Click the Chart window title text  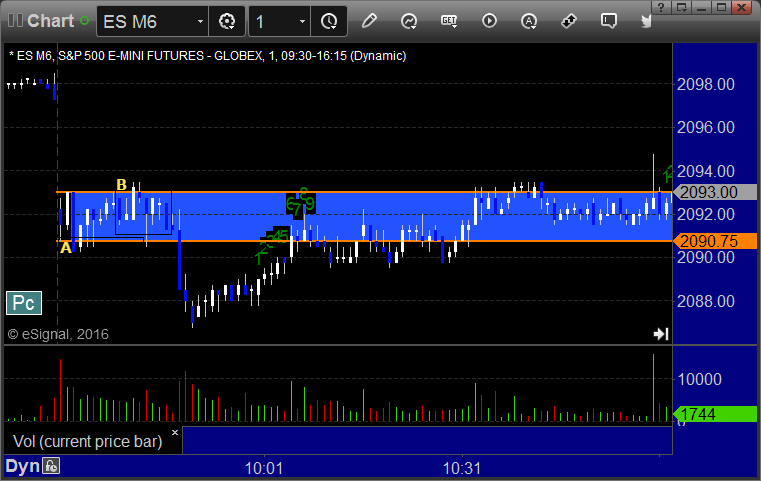(50, 21)
